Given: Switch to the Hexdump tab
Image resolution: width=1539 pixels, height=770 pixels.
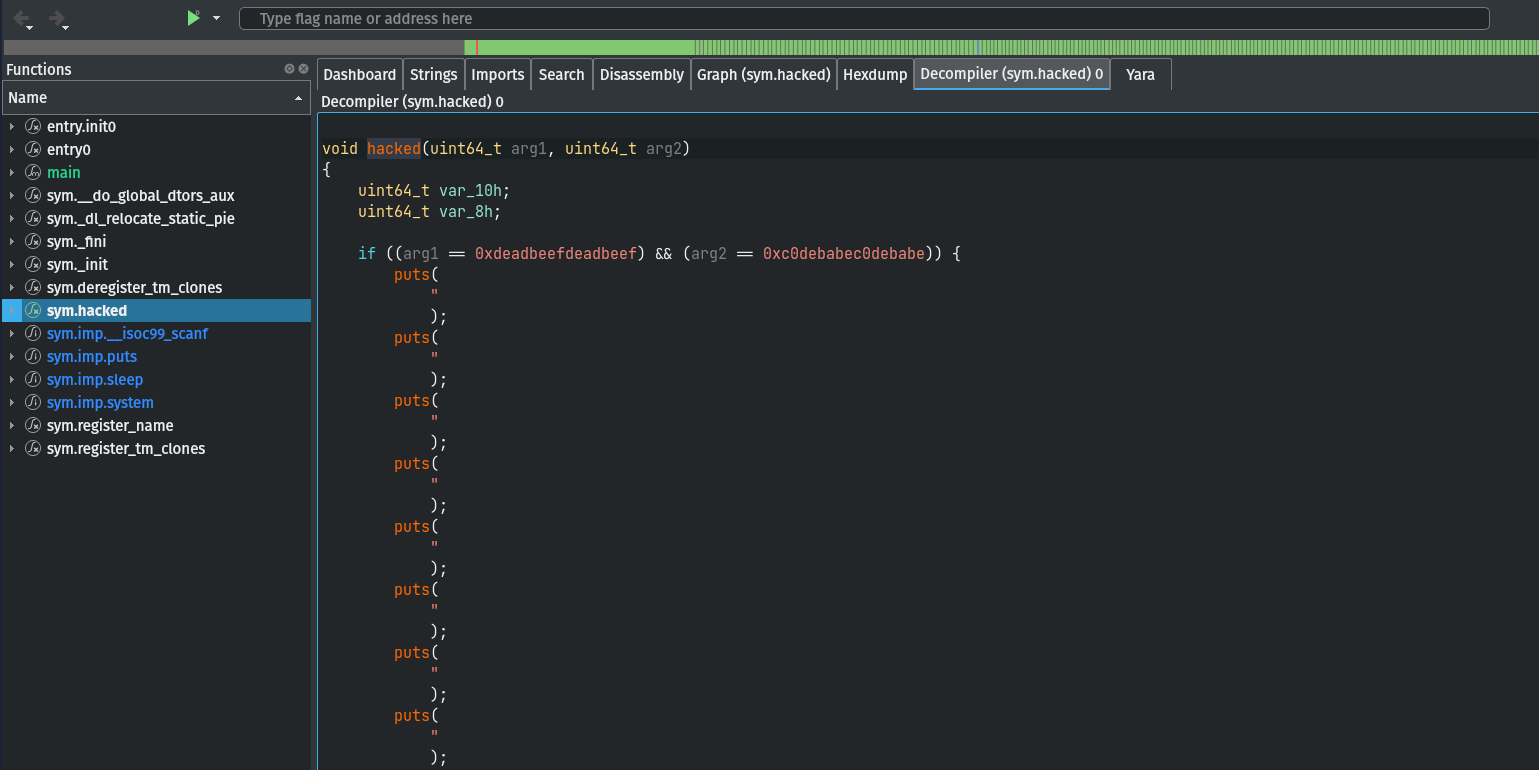Looking at the screenshot, I should point(874,74).
